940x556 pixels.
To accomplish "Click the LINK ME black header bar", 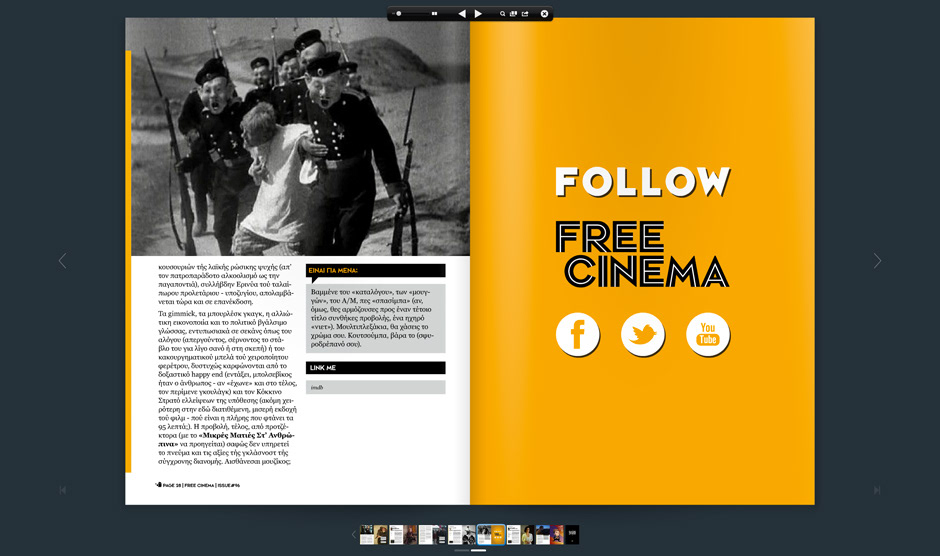I will click(375, 368).
